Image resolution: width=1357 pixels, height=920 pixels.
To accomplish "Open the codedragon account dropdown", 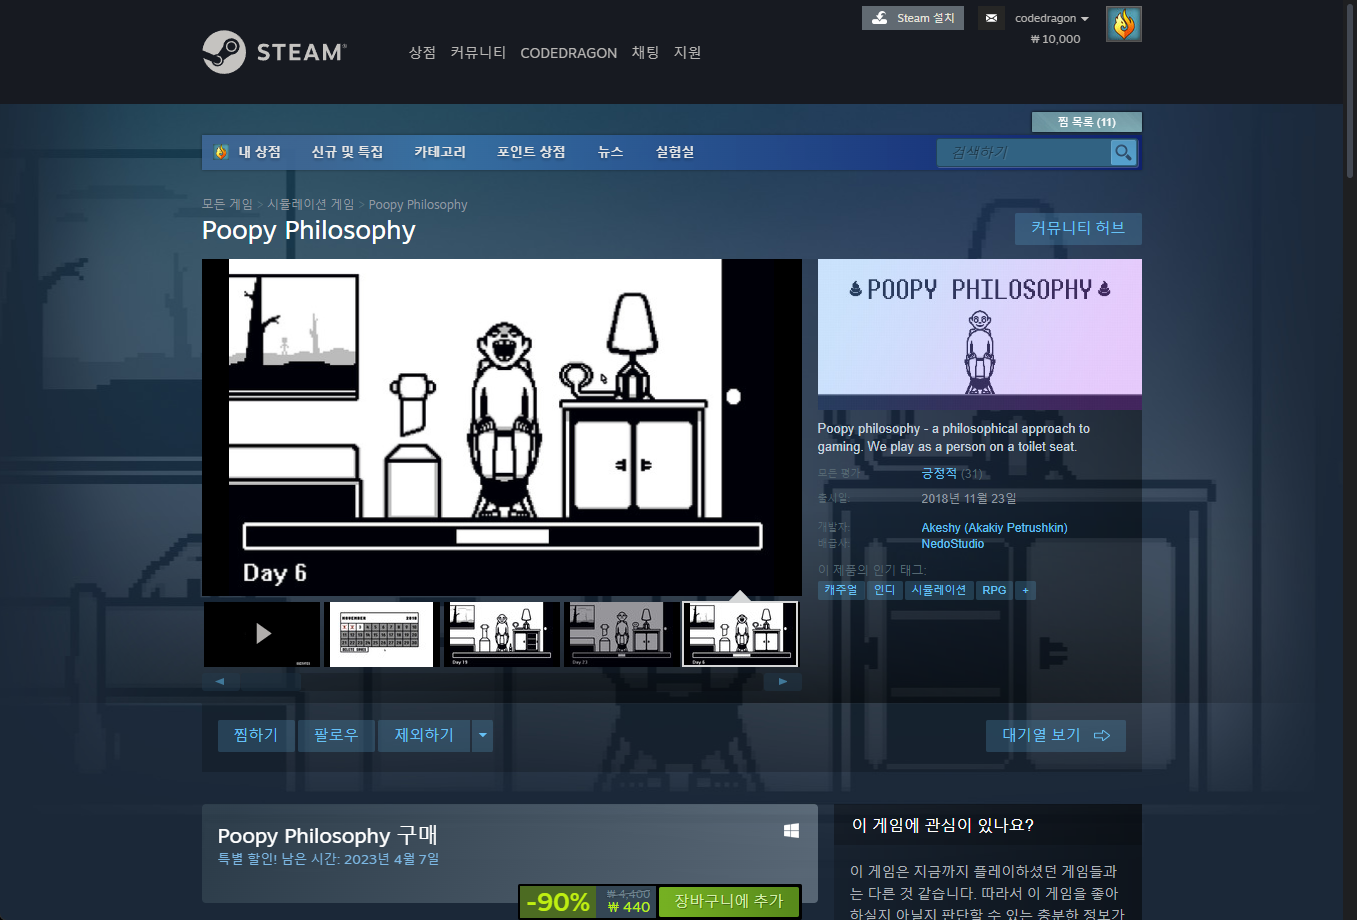I will tap(1052, 18).
